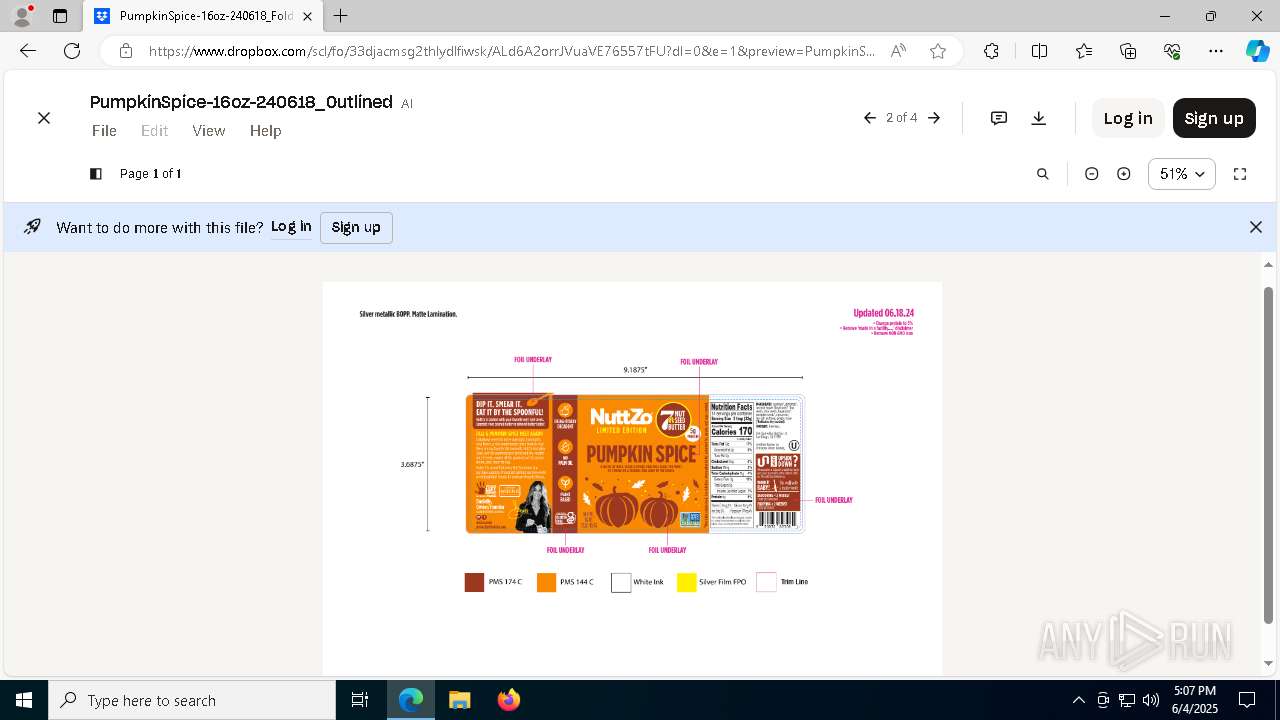The height and width of the screenshot is (720, 1280).
Task: Zoom in with the plus icon
Action: pyautogui.click(x=1124, y=174)
